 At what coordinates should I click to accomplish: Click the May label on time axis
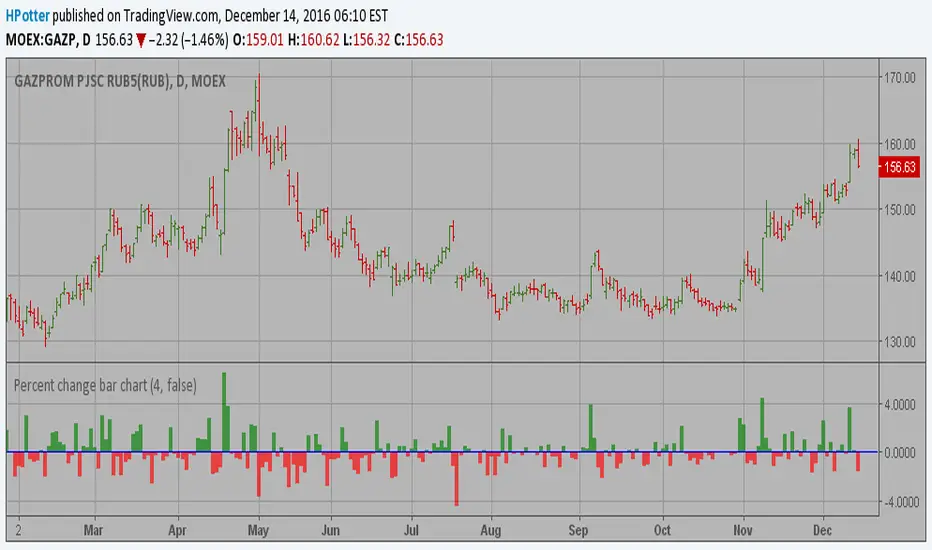coord(258,530)
